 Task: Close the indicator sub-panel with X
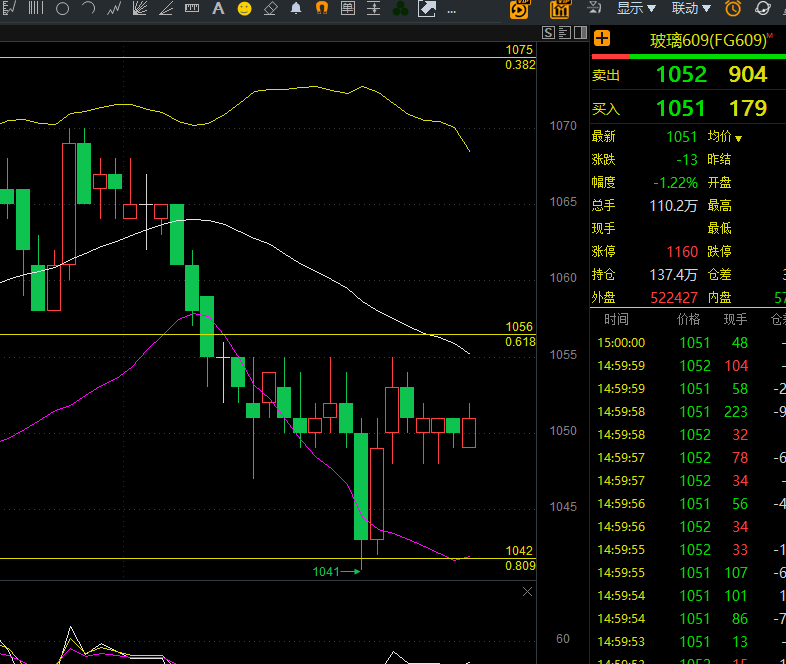tap(527, 592)
